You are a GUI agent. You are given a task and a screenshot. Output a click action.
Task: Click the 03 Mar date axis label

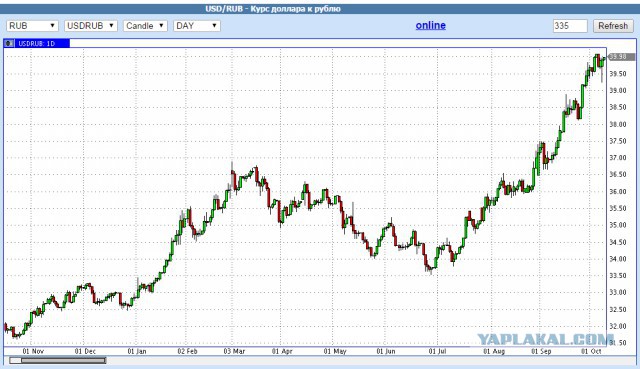point(234,351)
